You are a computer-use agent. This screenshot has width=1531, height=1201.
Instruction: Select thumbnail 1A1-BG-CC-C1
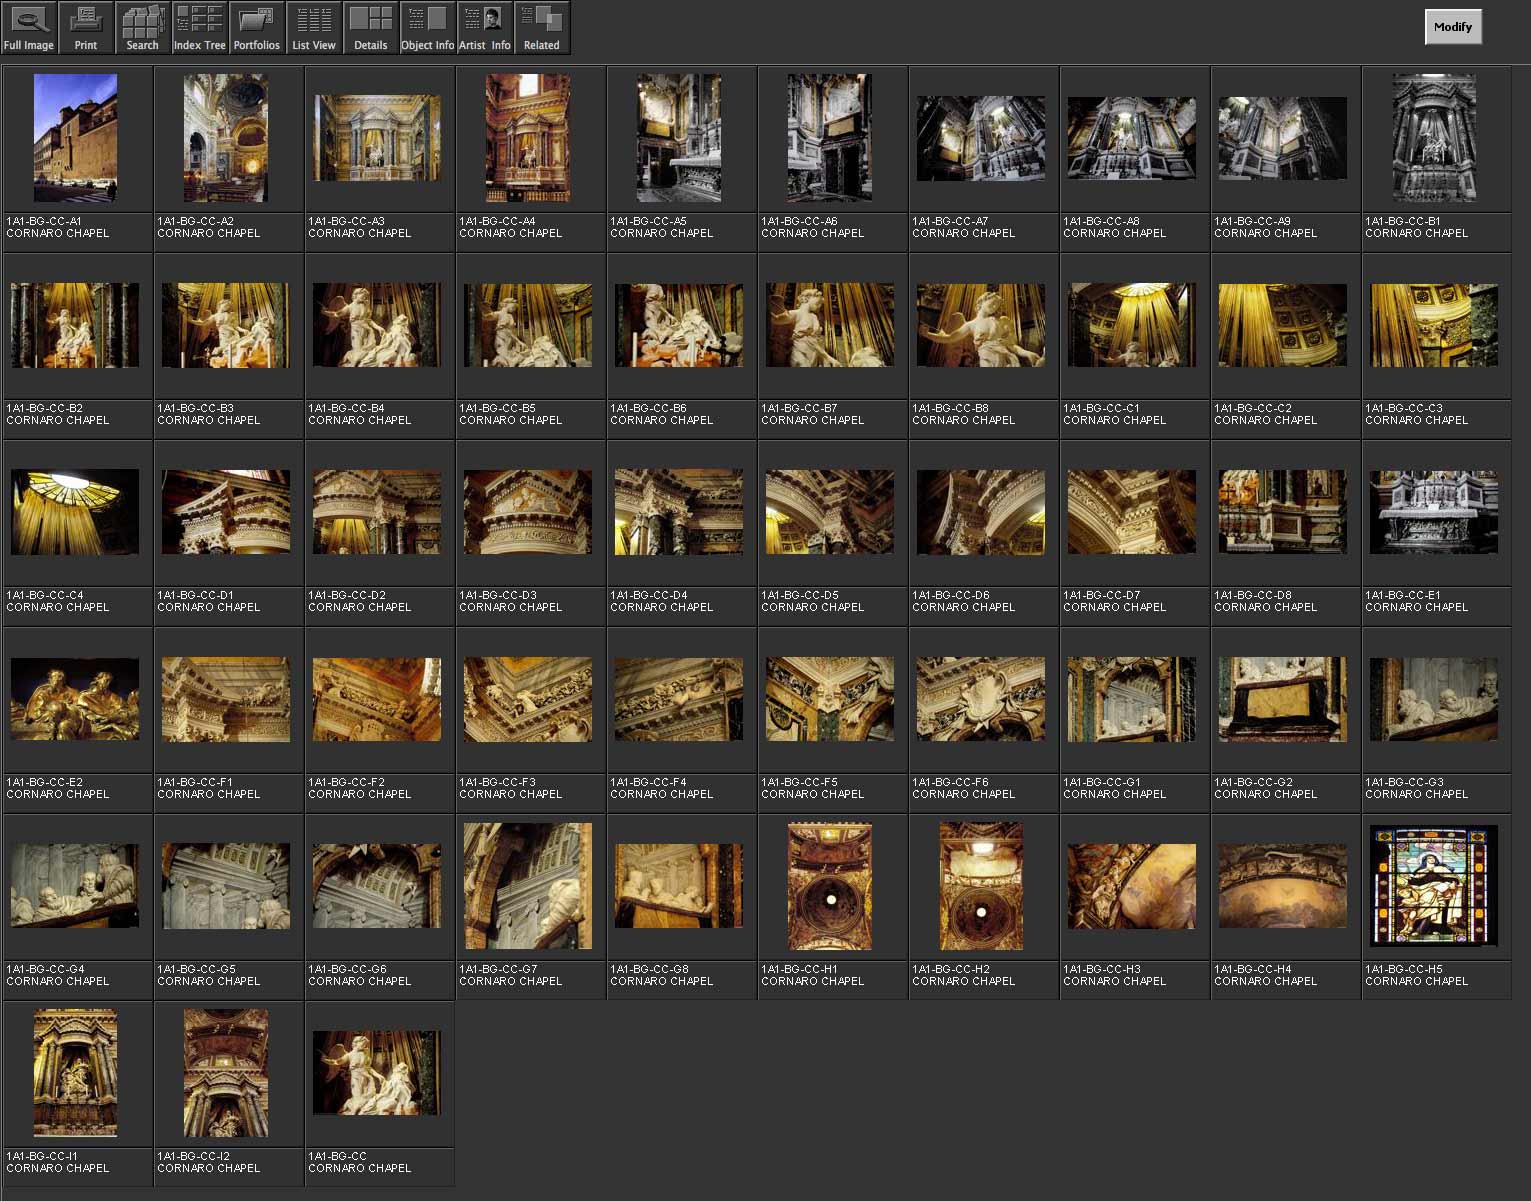click(1132, 325)
